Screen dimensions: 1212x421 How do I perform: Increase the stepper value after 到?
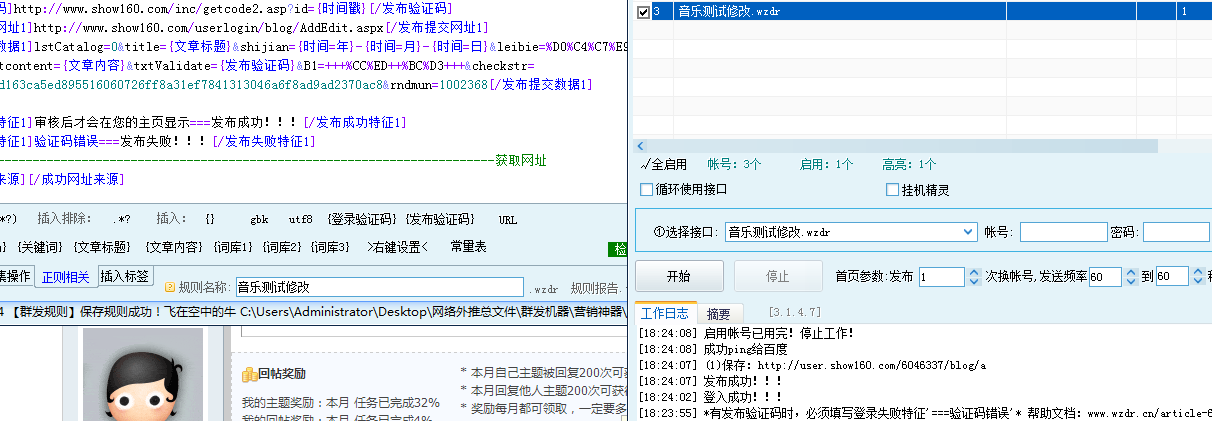[x=1199, y=271]
